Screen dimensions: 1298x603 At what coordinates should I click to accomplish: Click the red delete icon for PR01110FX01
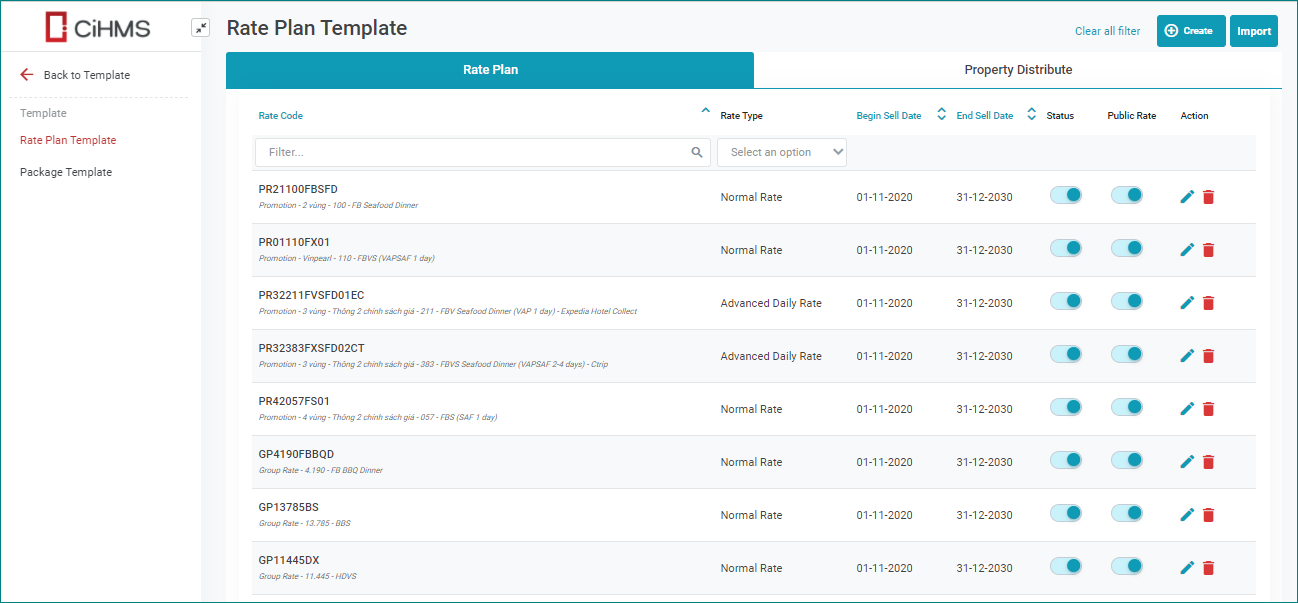(x=1208, y=250)
